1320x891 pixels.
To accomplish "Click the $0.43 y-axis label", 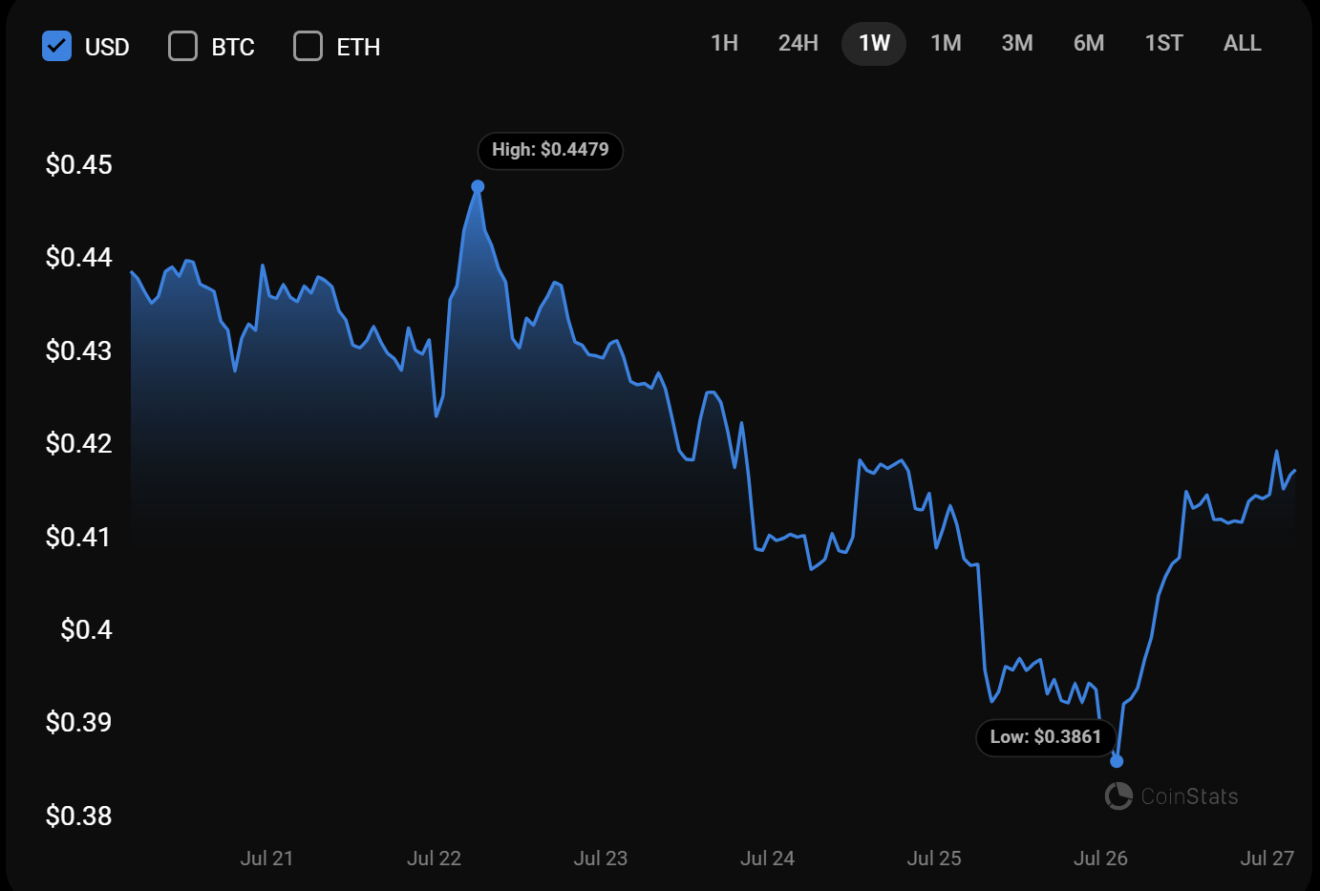I will click(x=79, y=351).
